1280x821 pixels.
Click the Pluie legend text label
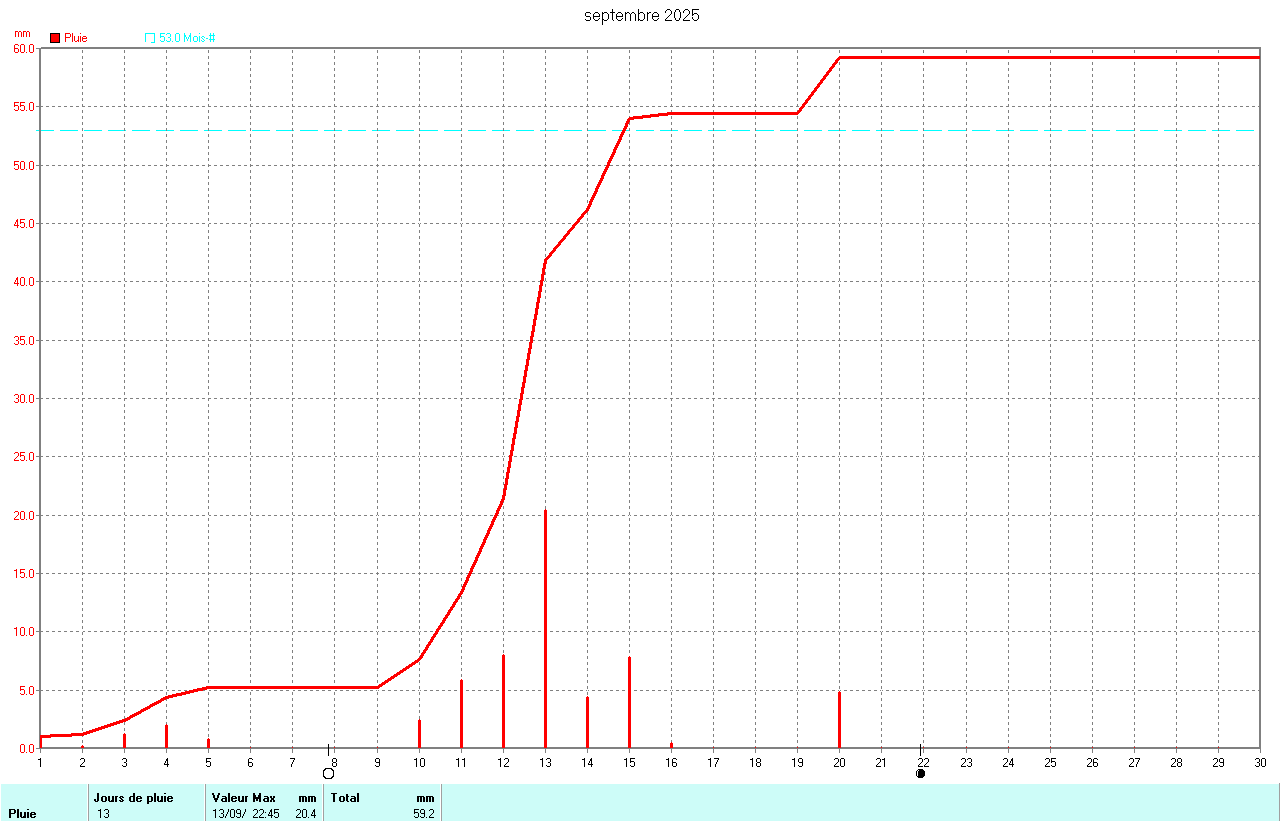click(x=76, y=38)
